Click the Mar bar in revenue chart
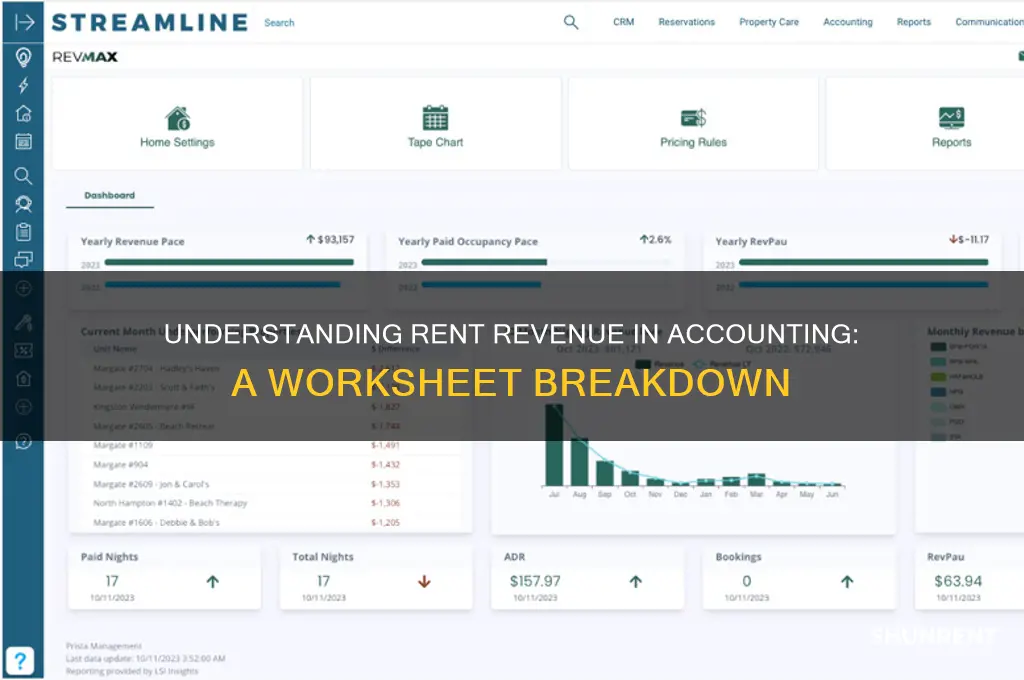1024x680 pixels. tap(756, 479)
